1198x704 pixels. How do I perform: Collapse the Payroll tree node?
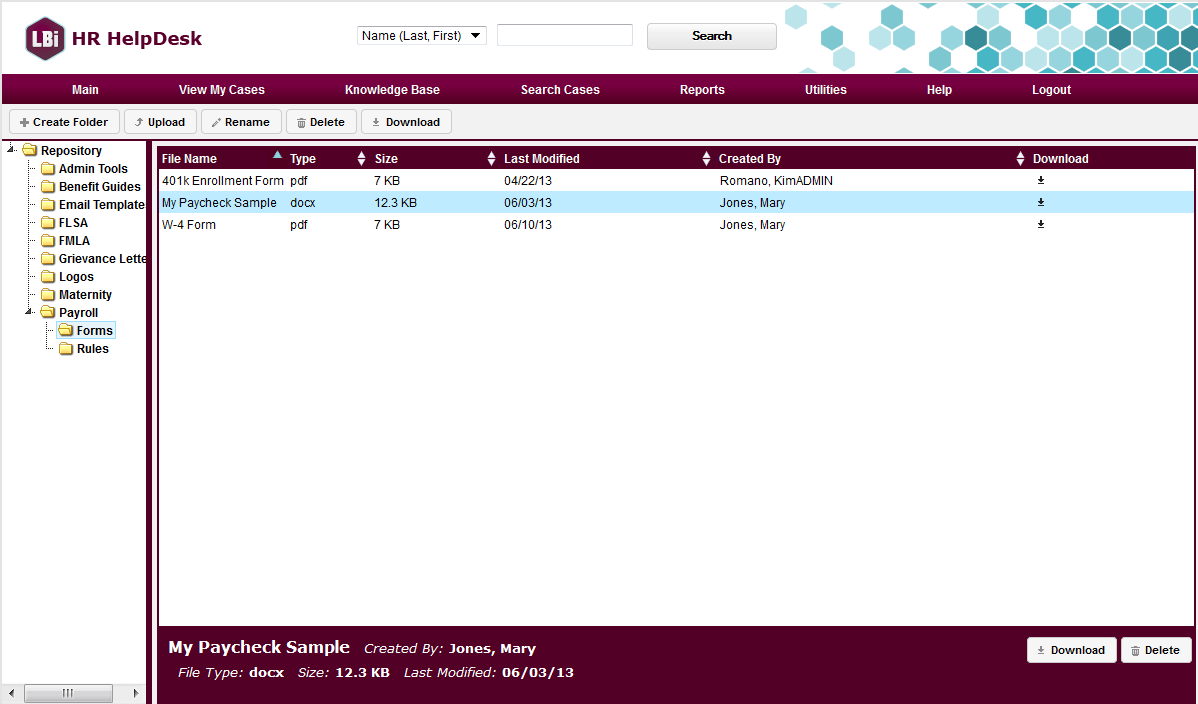[x=29, y=311]
